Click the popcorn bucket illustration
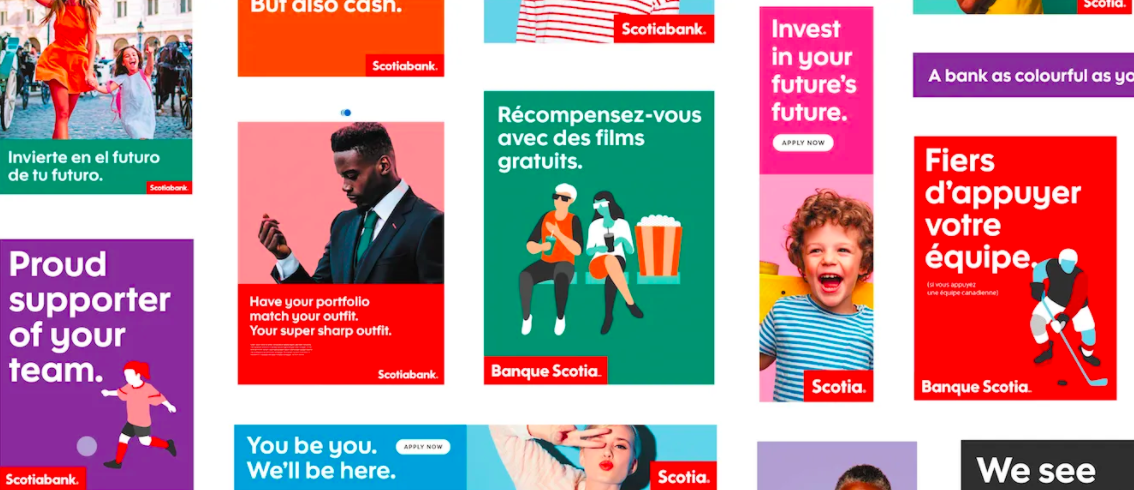 pos(658,246)
